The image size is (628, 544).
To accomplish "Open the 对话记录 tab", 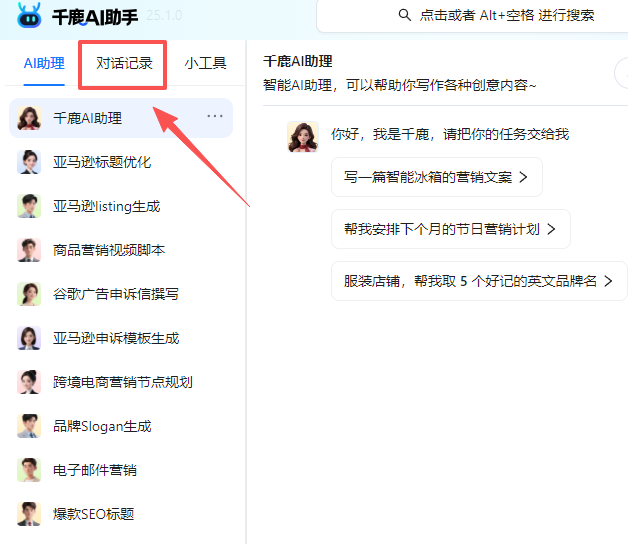I will pos(124,63).
